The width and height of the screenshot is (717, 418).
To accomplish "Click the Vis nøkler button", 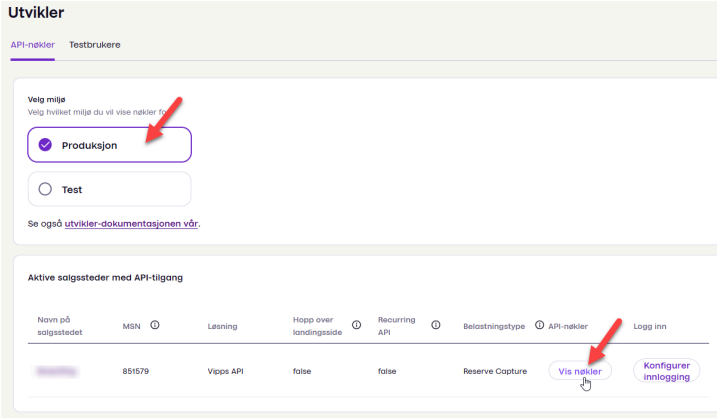I will [580, 370].
